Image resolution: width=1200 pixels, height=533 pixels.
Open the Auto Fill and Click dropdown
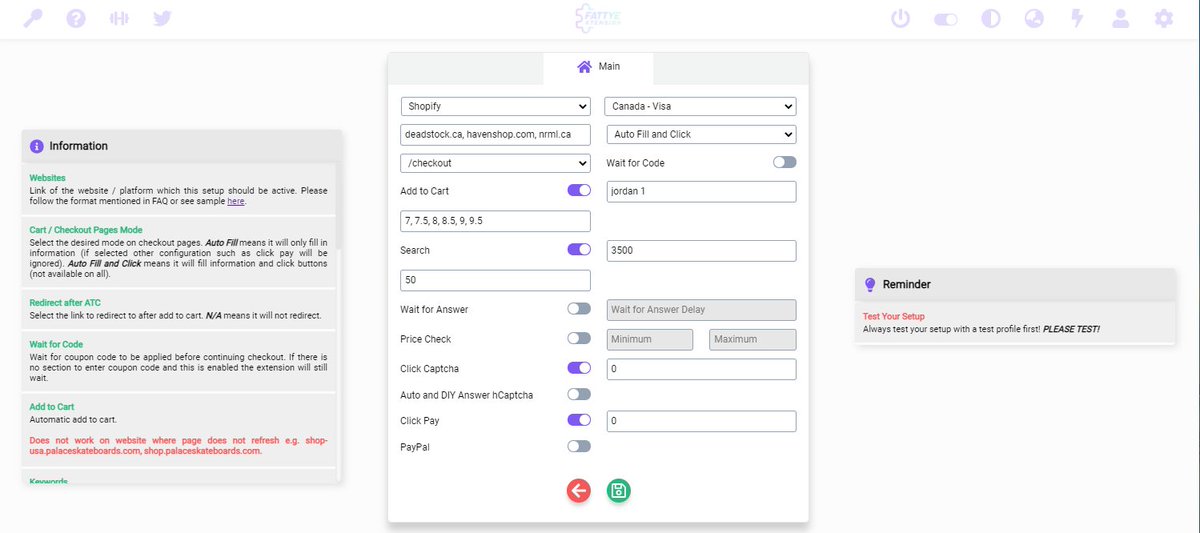701,134
